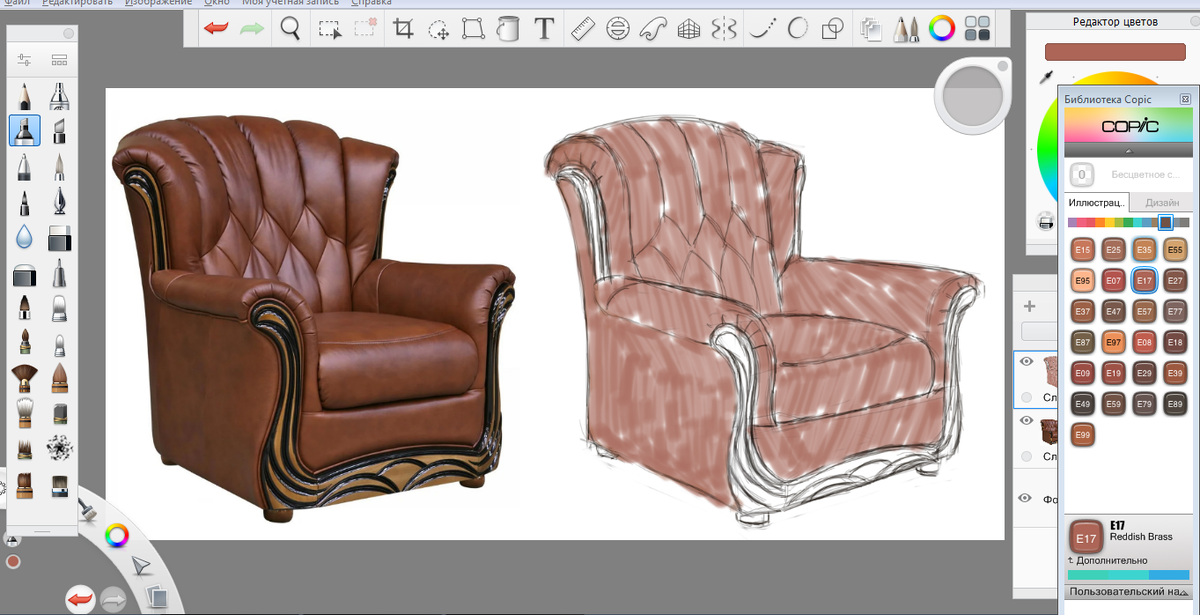Screen dimensions: 1200x615
Task: Enable the Predictive Stroke tool
Action: tap(797, 29)
